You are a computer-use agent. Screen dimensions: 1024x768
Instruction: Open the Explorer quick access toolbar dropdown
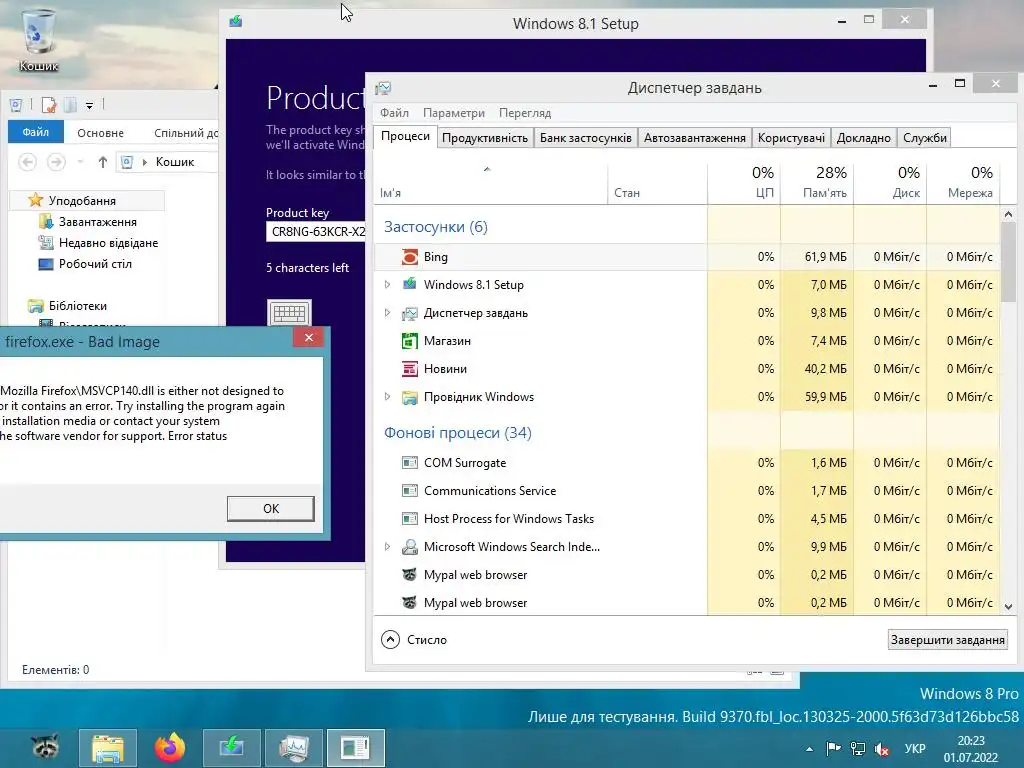(89, 105)
